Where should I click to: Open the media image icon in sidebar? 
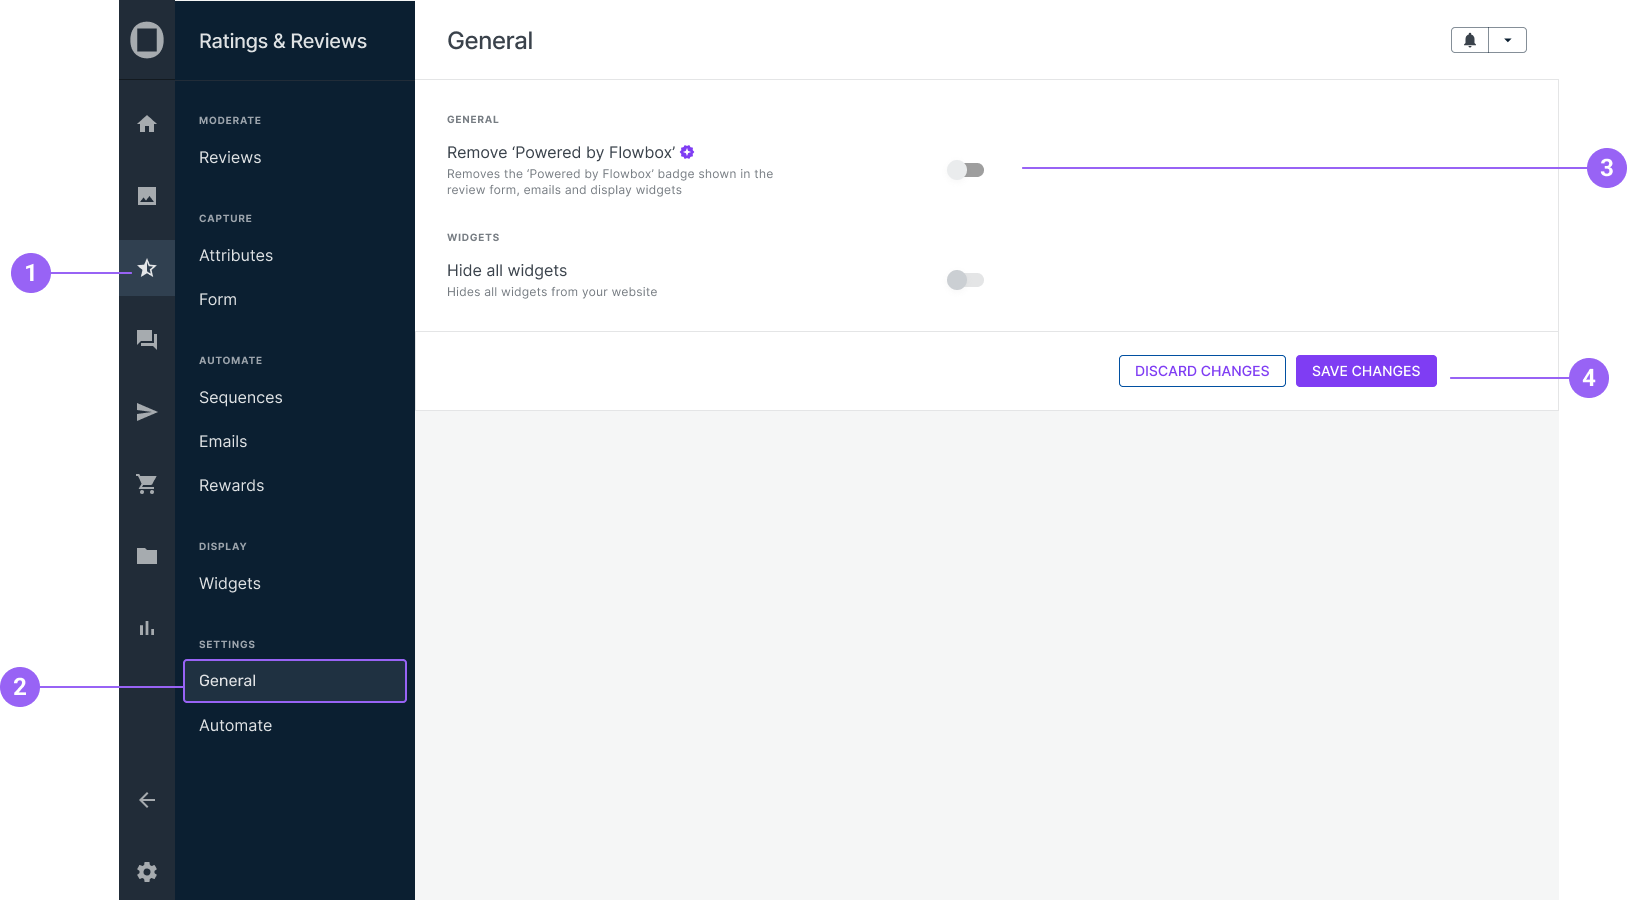[147, 196]
